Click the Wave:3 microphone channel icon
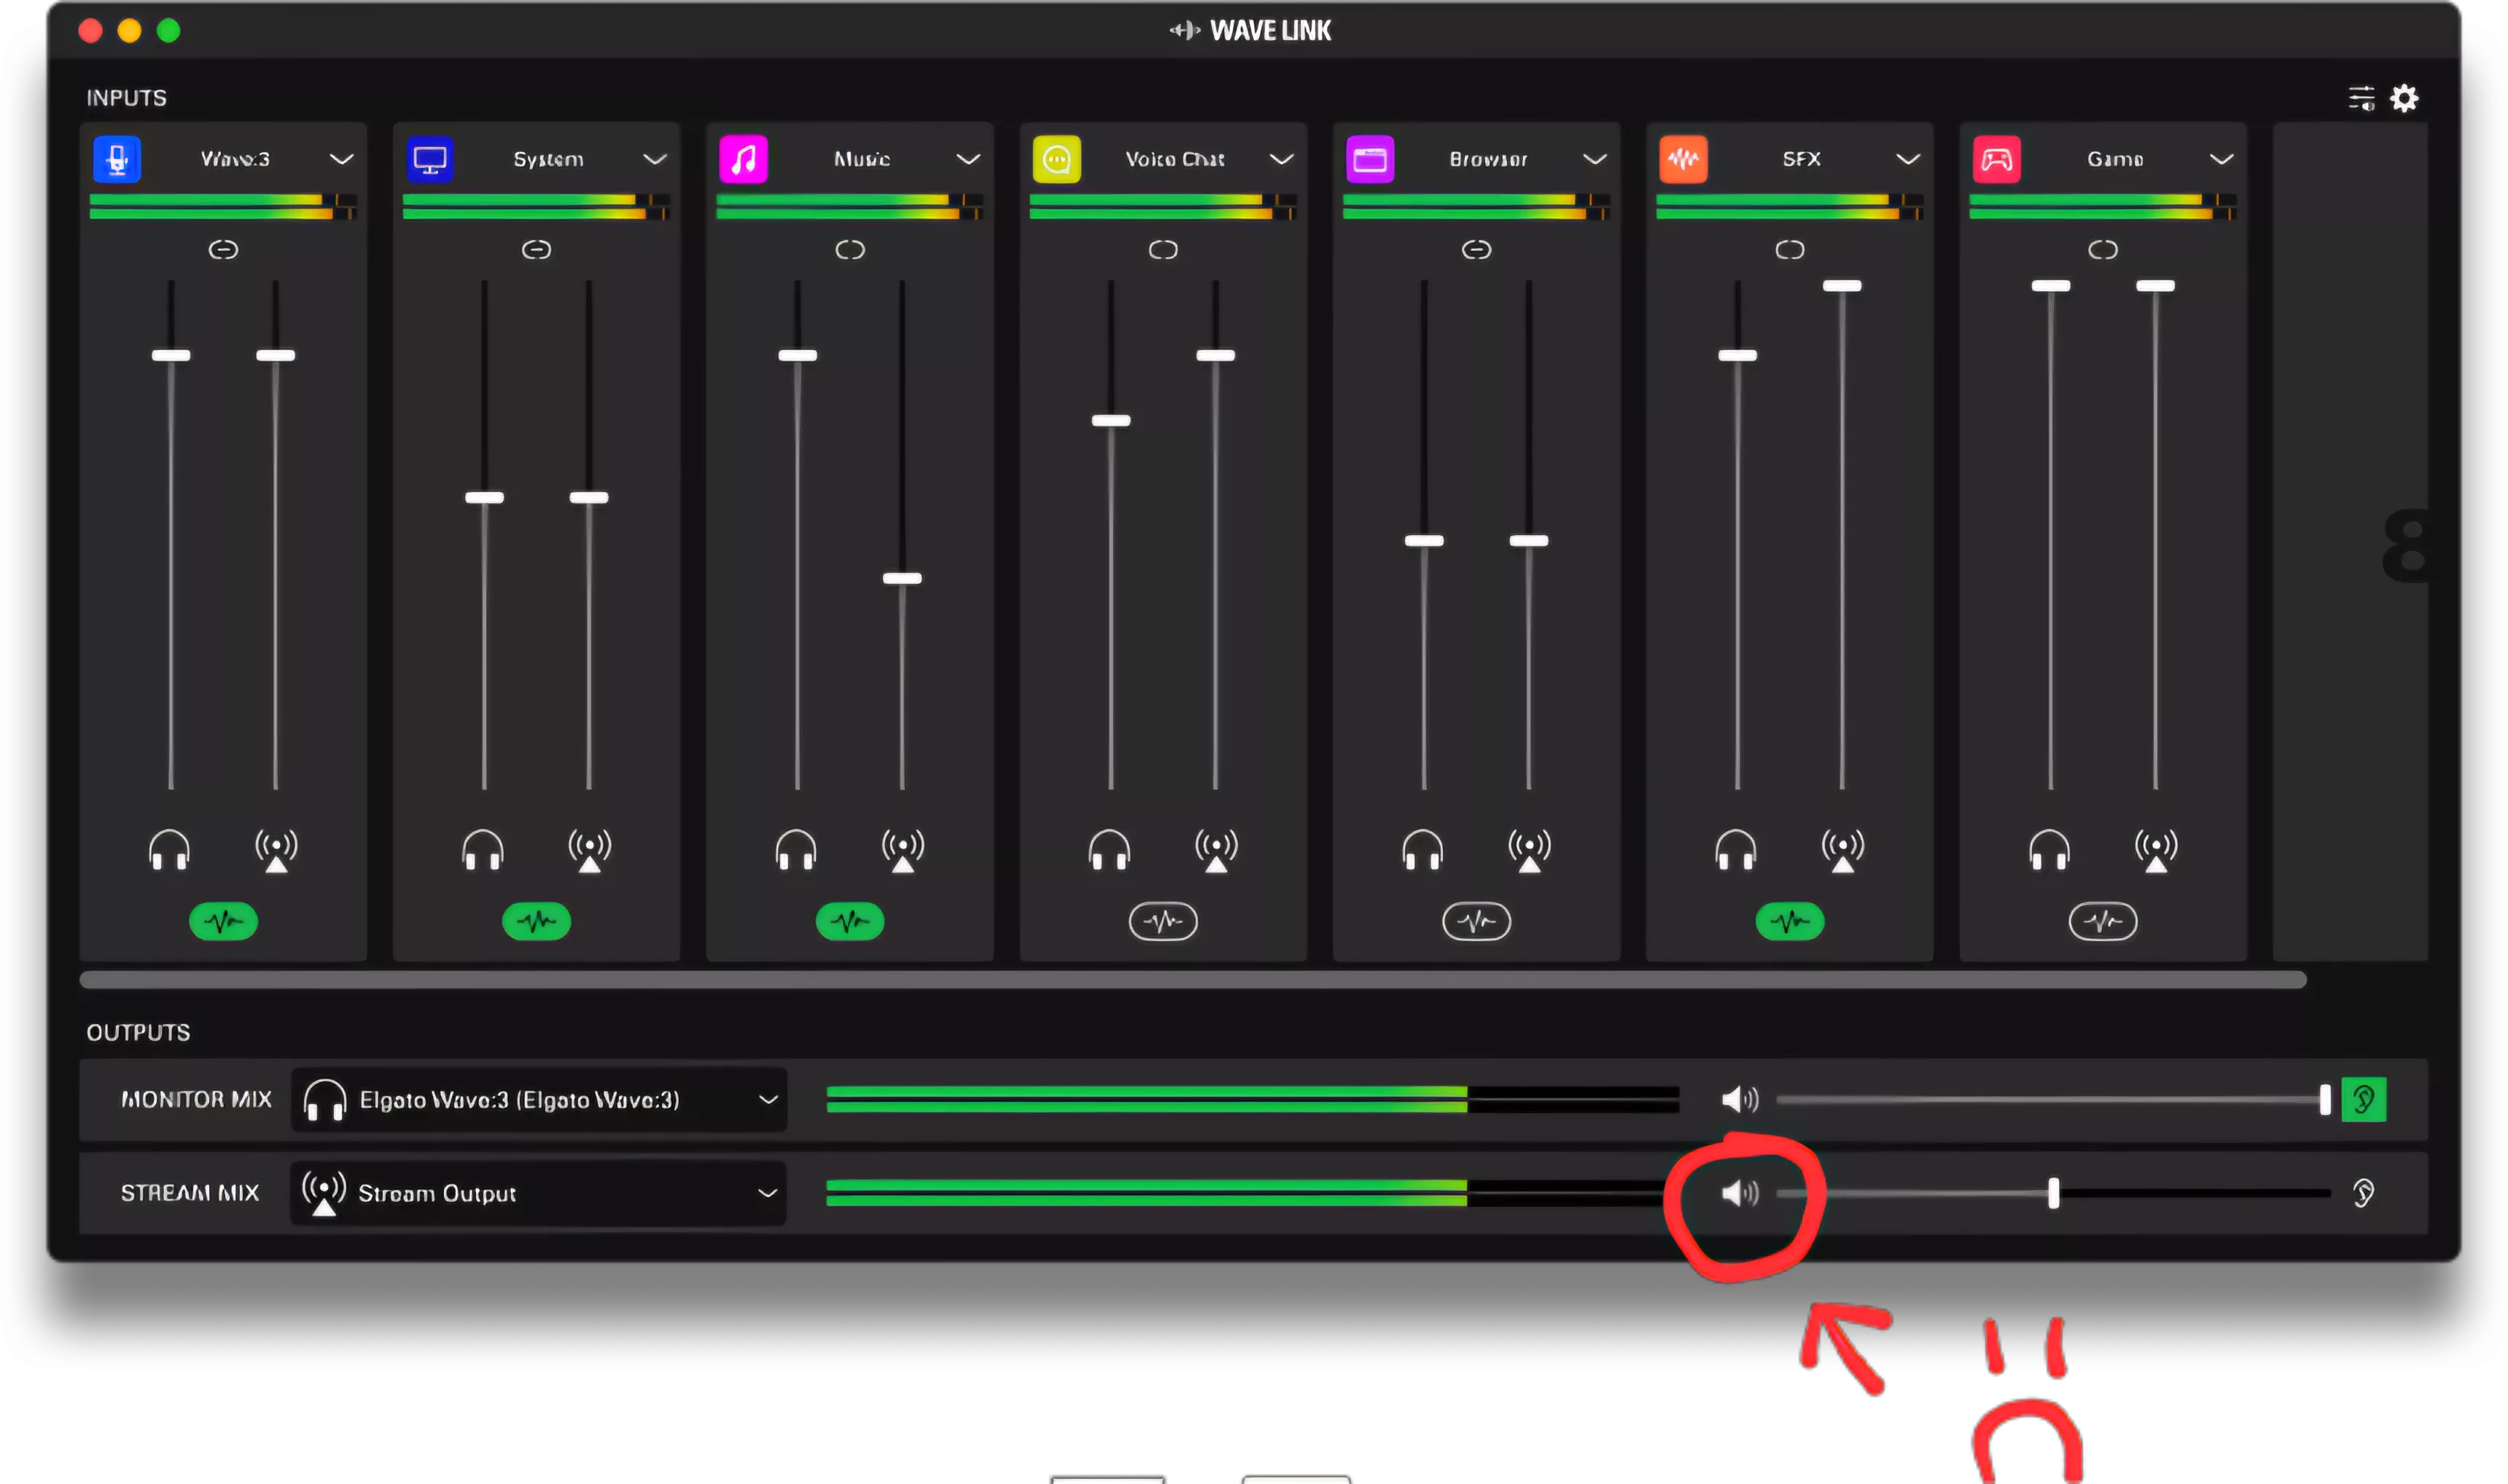The height and width of the screenshot is (1484, 2508). click(x=117, y=159)
